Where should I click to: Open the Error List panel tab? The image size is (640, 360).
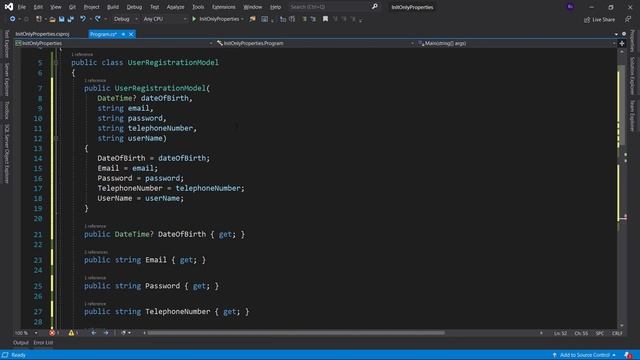(43, 343)
